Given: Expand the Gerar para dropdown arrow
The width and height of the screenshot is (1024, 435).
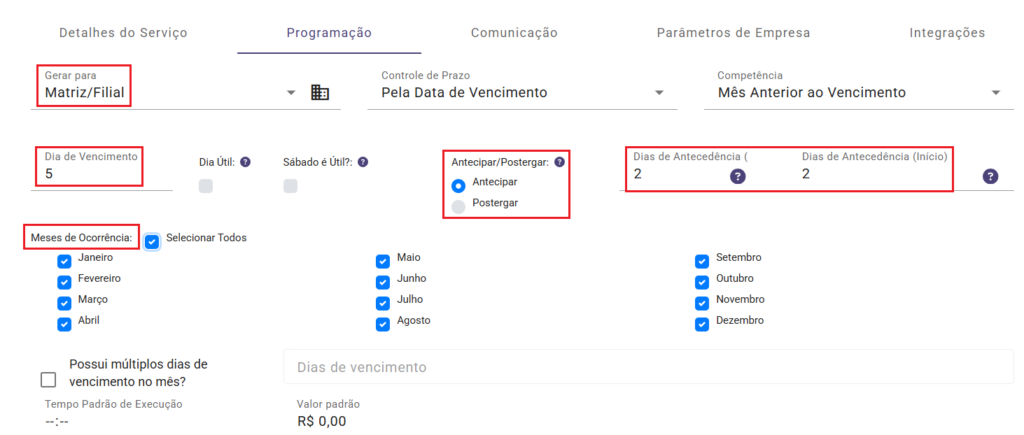Looking at the screenshot, I should pyautogui.click(x=291, y=93).
